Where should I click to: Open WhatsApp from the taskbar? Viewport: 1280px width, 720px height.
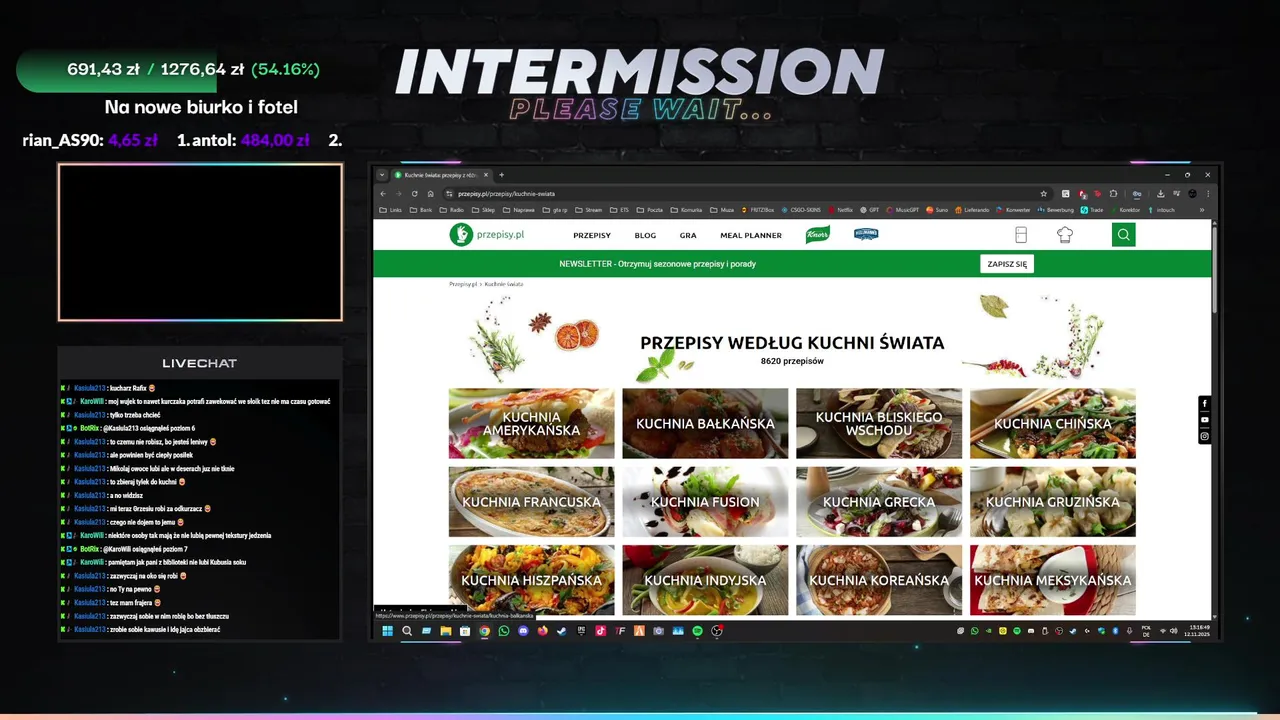(x=504, y=631)
